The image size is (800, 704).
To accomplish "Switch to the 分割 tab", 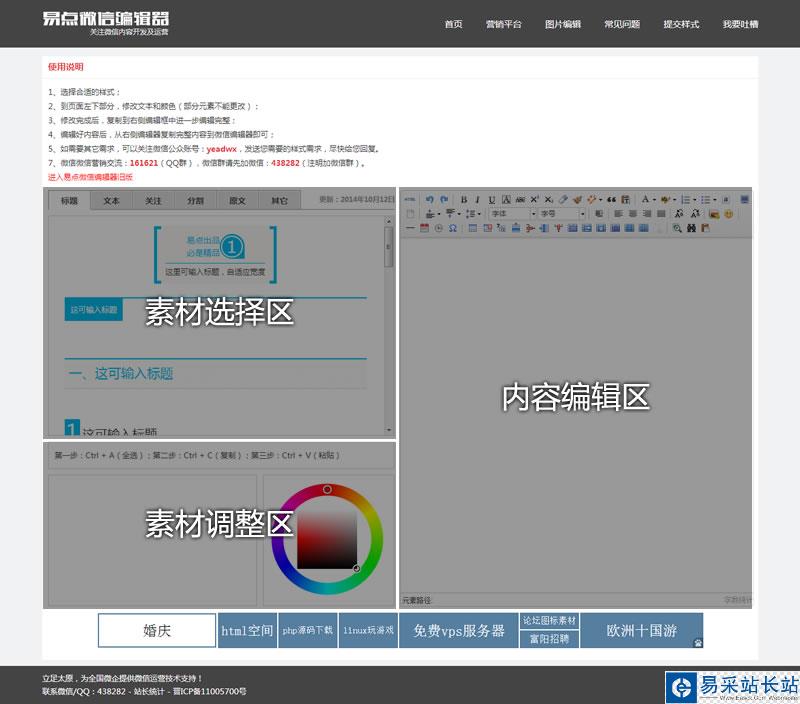I will coord(195,200).
